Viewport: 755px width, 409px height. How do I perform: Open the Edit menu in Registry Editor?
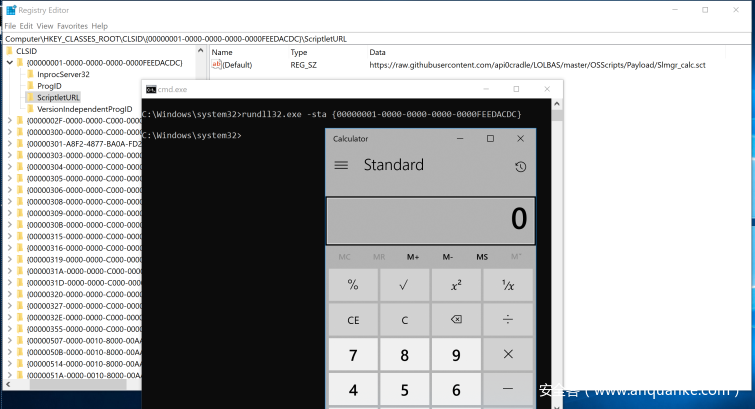click(26, 26)
